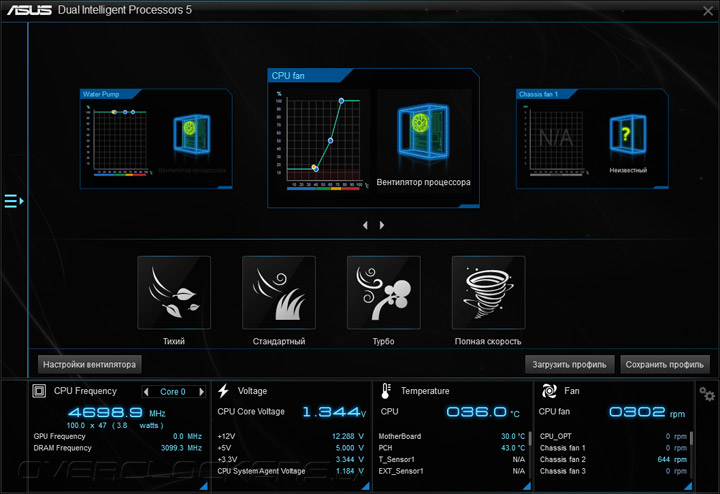Select the Turbo (Турбо) fan mode icon
Screen dimensions: 720x494
pos(383,293)
